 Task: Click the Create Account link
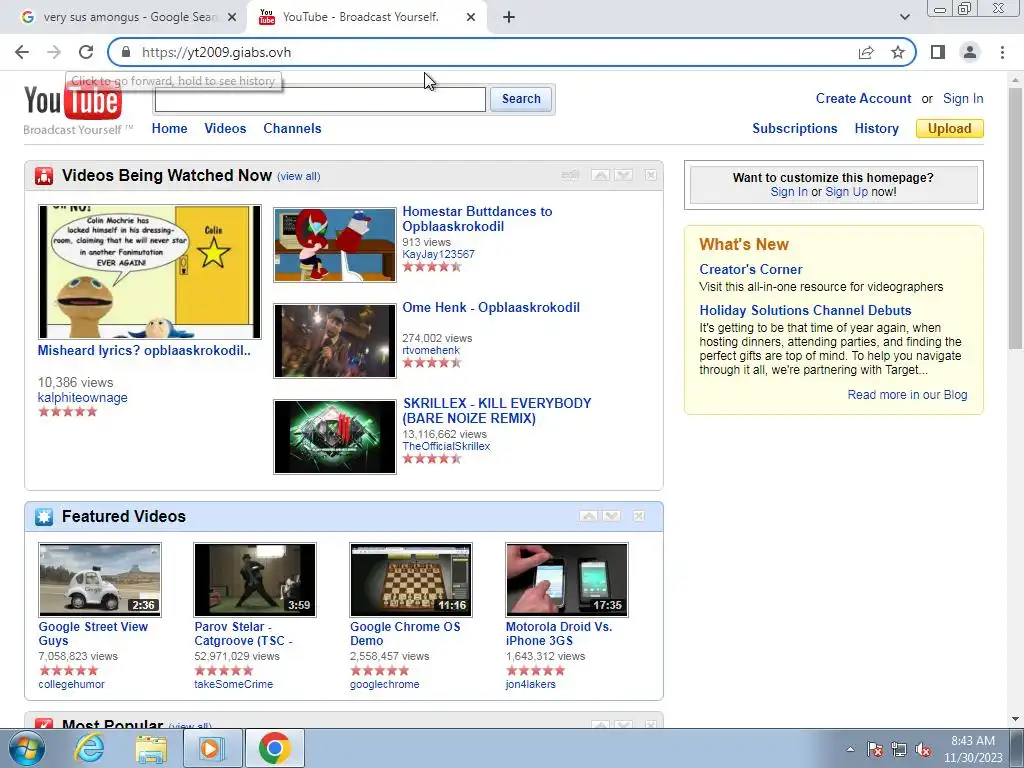[863, 99]
